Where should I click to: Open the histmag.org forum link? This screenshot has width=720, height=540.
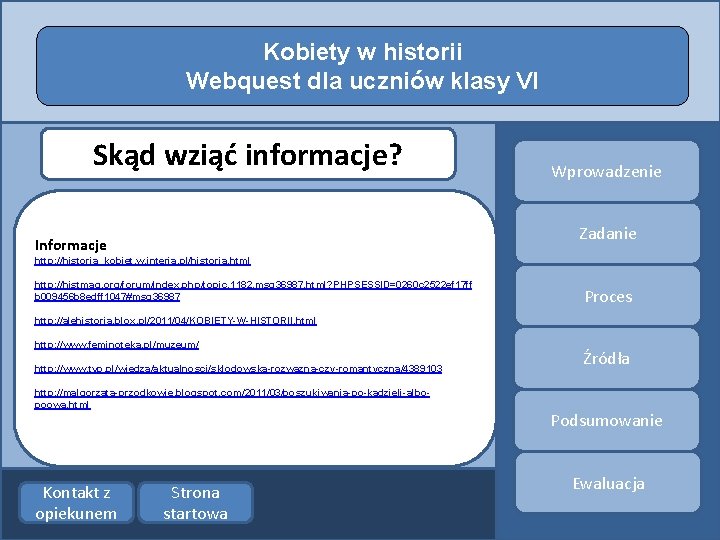253,291
